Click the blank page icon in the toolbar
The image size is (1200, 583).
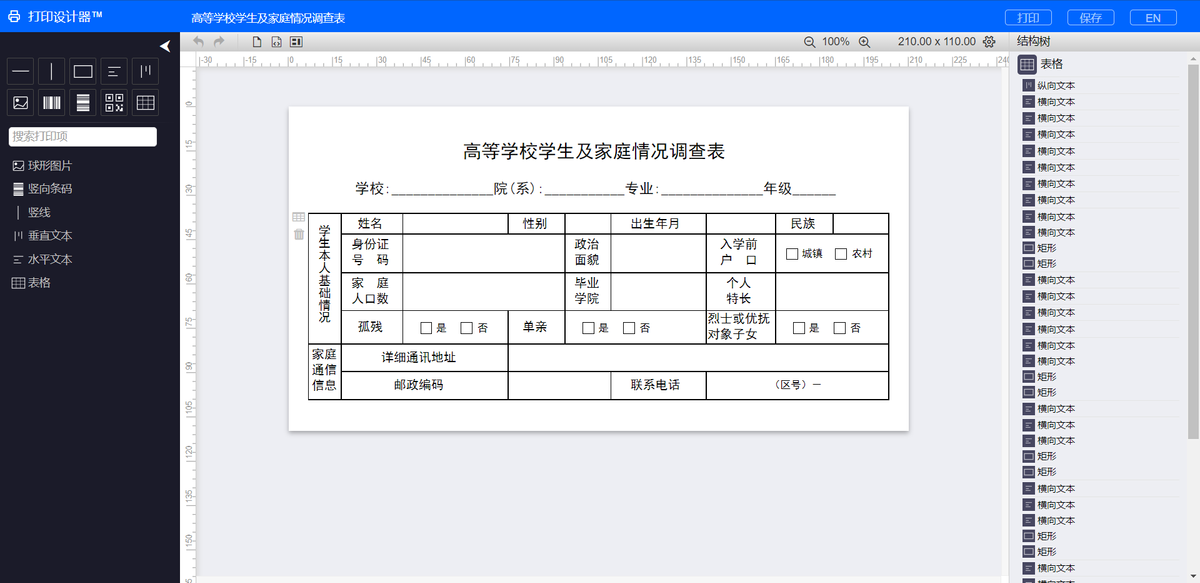coord(257,42)
